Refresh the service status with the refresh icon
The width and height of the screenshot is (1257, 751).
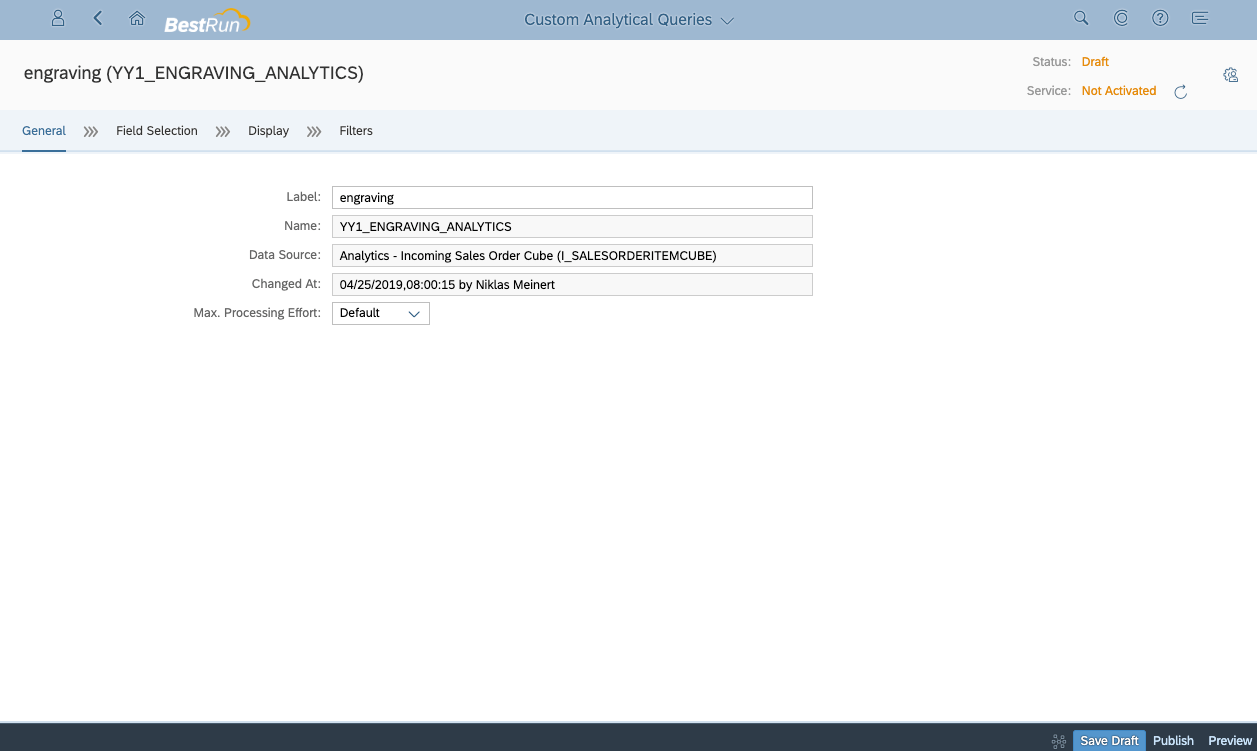pos(1181,91)
